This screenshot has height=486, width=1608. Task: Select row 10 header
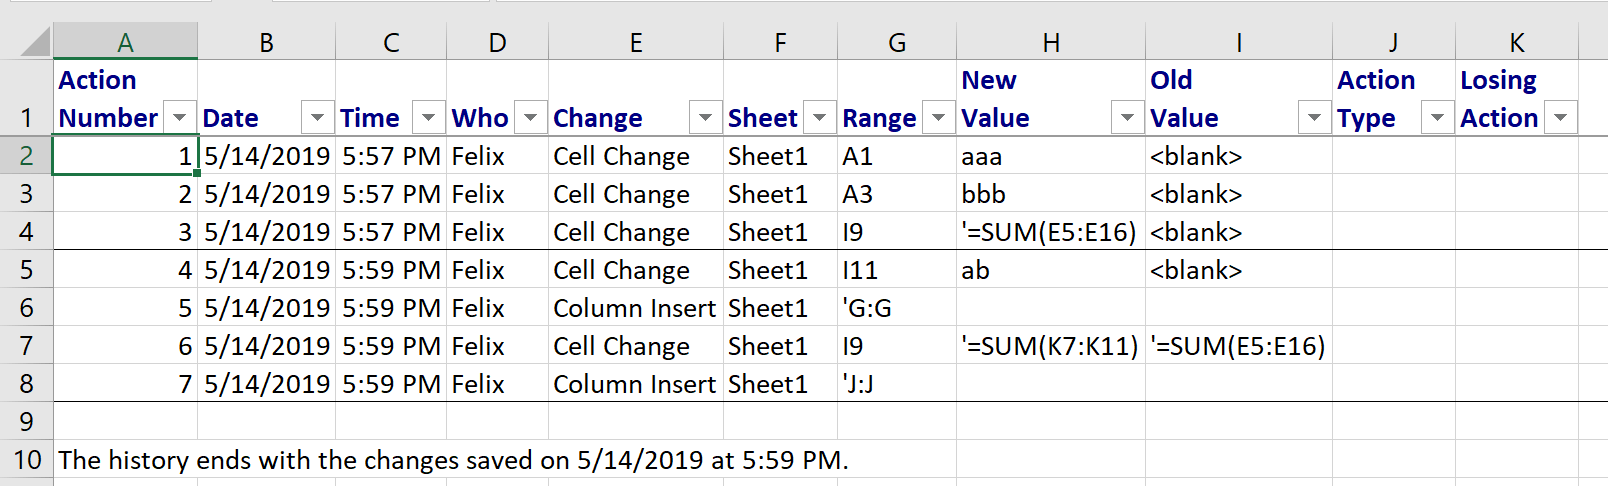click(x=26, y=460)
